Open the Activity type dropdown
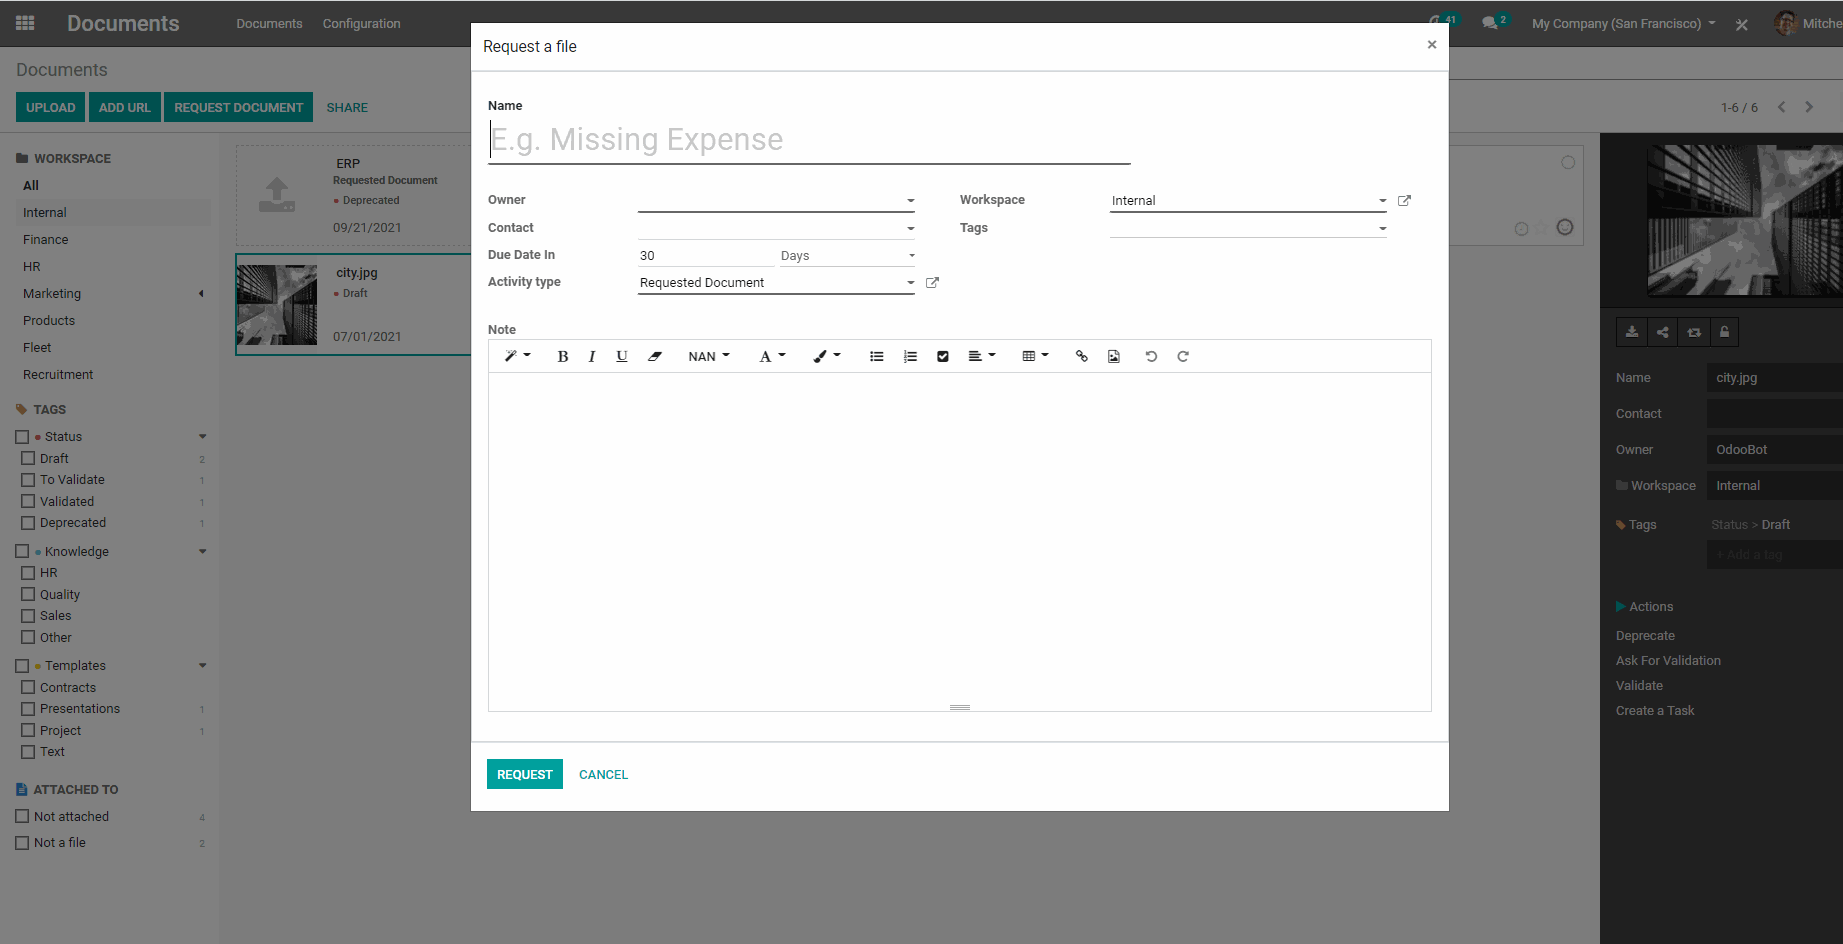The image size is (1843, 944). point(776,283)
